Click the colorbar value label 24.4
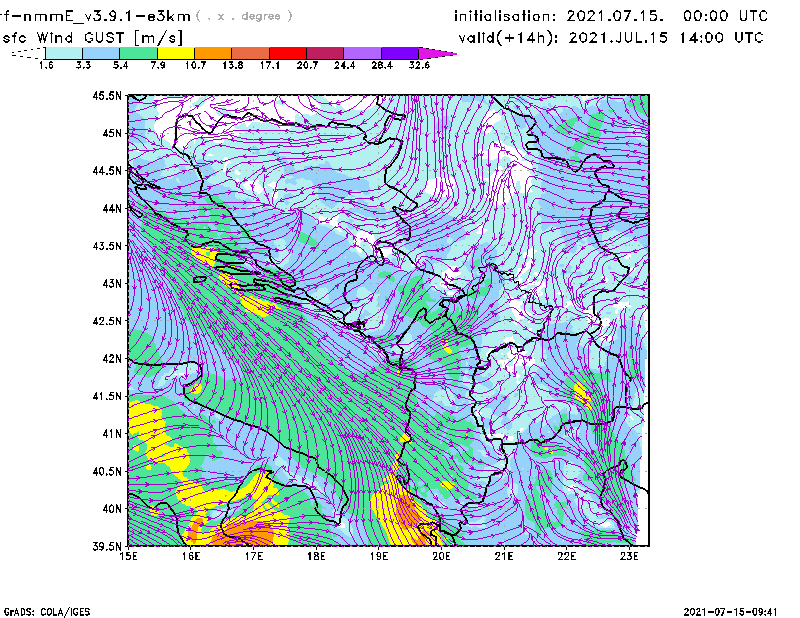This screenshot has height=618, width=800. click(x=344, y=65)
